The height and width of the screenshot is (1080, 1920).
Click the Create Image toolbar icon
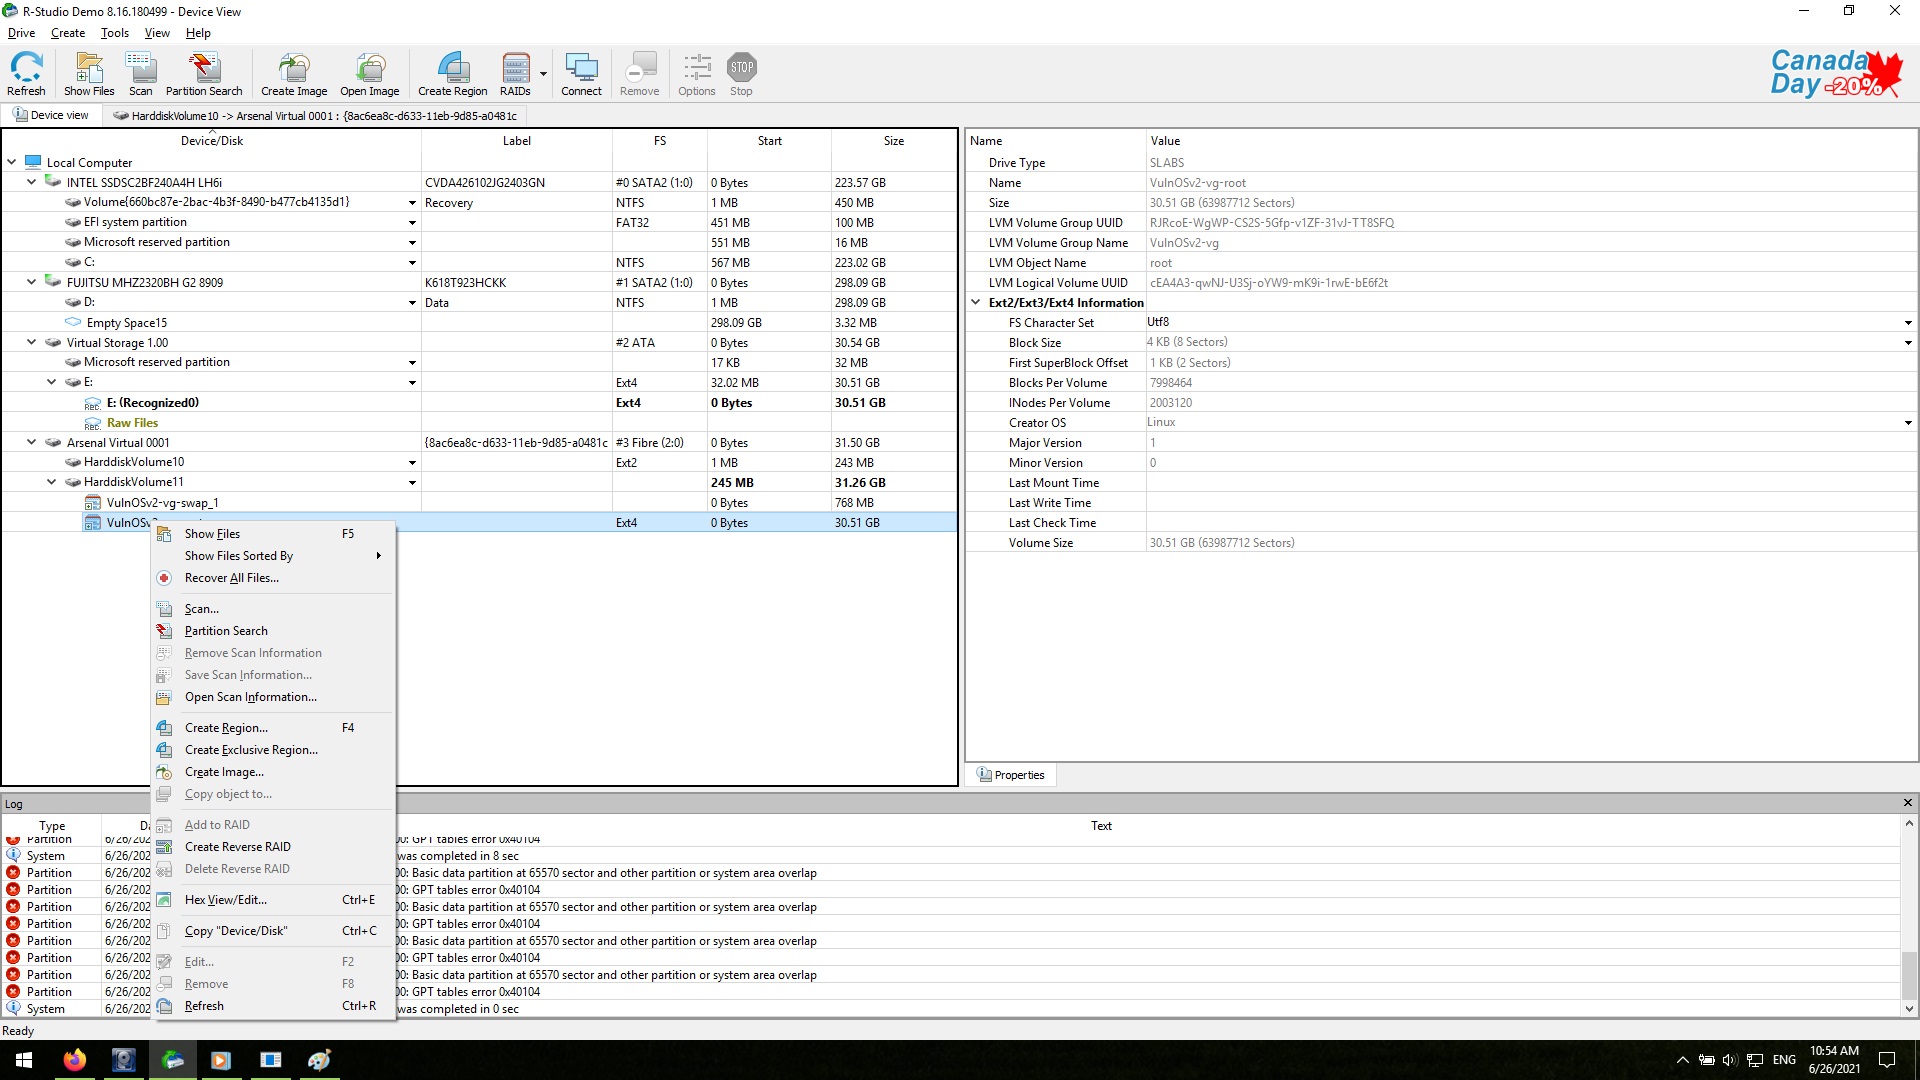click(x=294, y=75)
